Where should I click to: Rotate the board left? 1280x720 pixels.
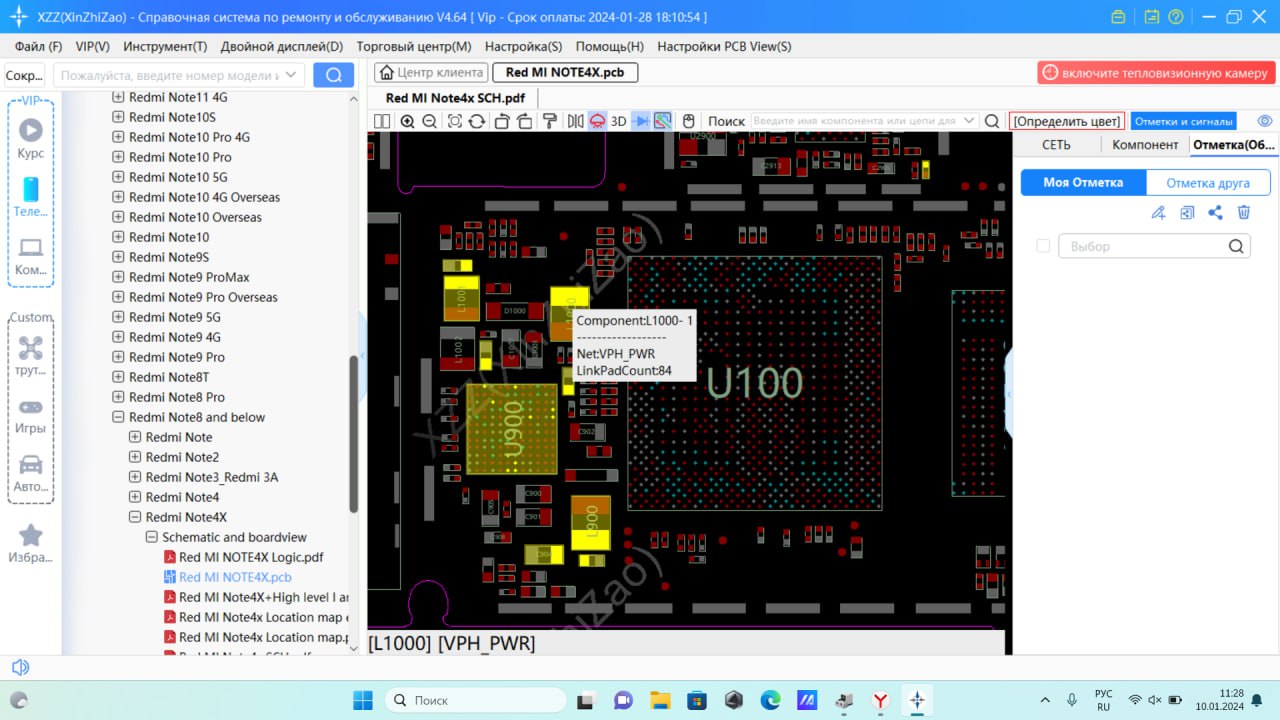point(502,121)
